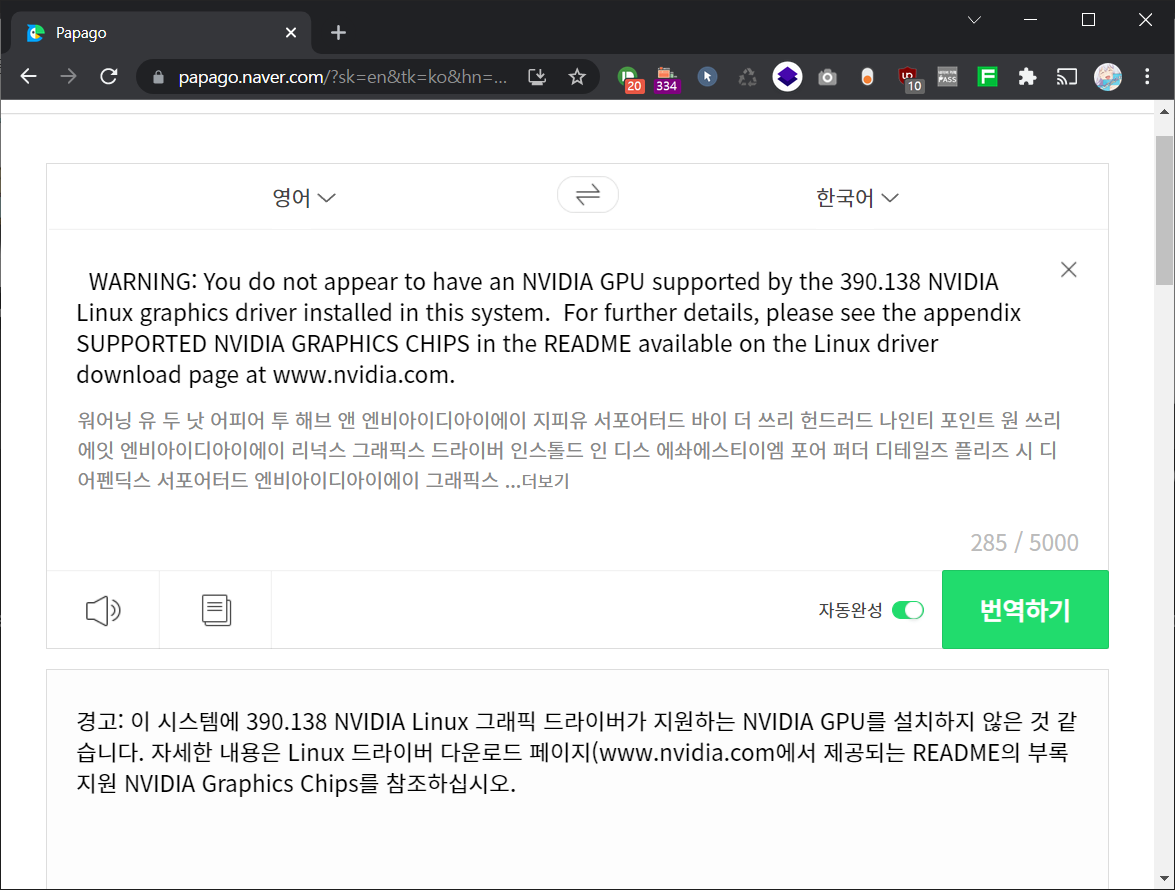1175x890 pixels.
Task: Listen to source text with speaker icon
Action: pos(103,611)
